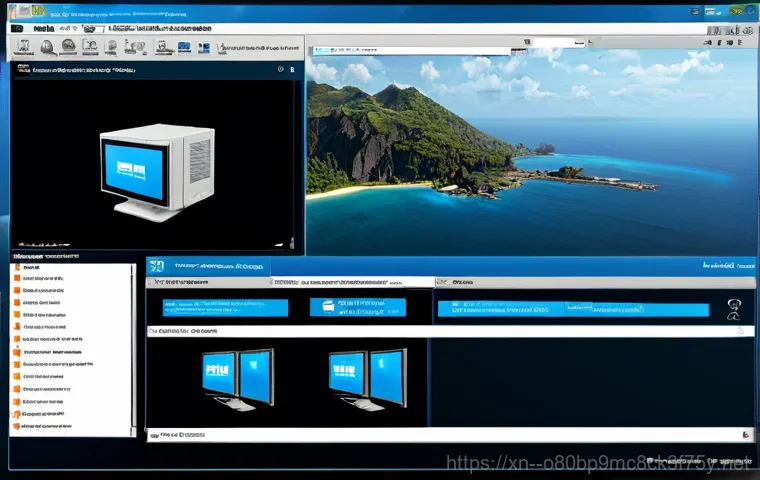Viewport: 760px width, 480px height.
Task: Click the green icon in the title bar
Action: (736, 10)
